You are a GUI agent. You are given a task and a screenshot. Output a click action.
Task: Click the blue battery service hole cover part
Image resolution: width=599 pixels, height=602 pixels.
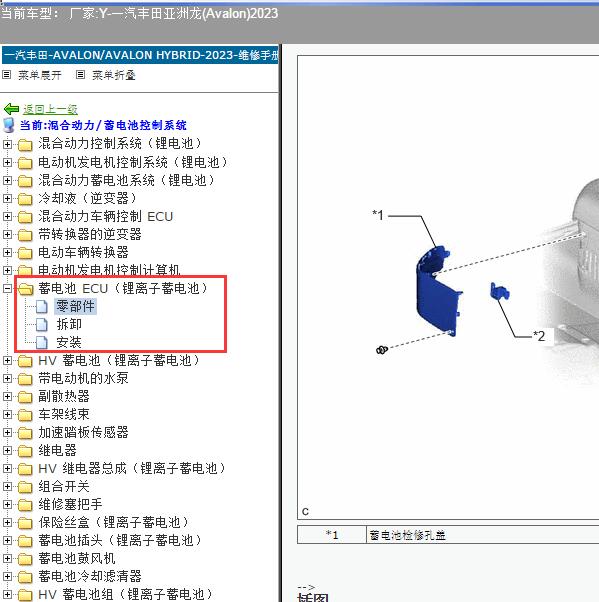439,292
